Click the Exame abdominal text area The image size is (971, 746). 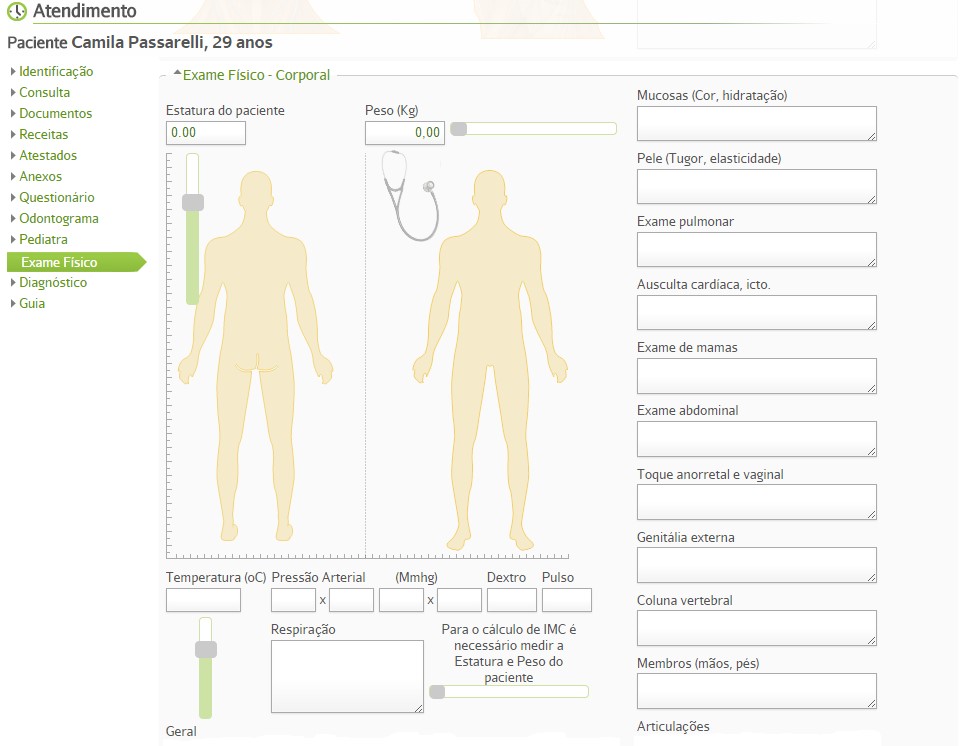click(x=757, y=439)
